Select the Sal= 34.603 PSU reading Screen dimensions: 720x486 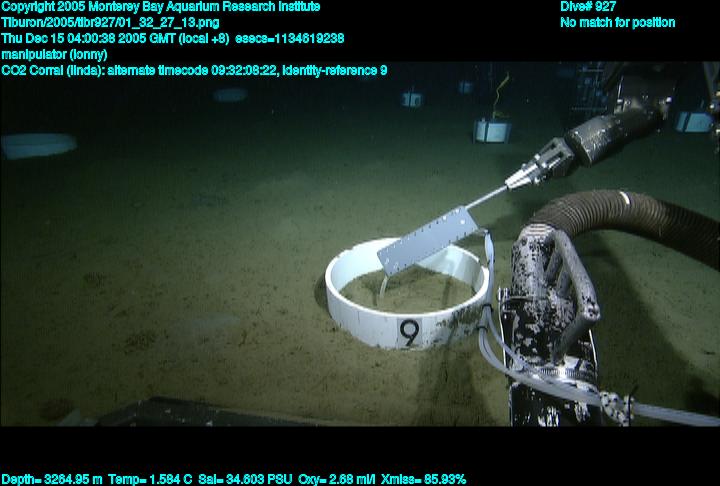coord(245,480)
